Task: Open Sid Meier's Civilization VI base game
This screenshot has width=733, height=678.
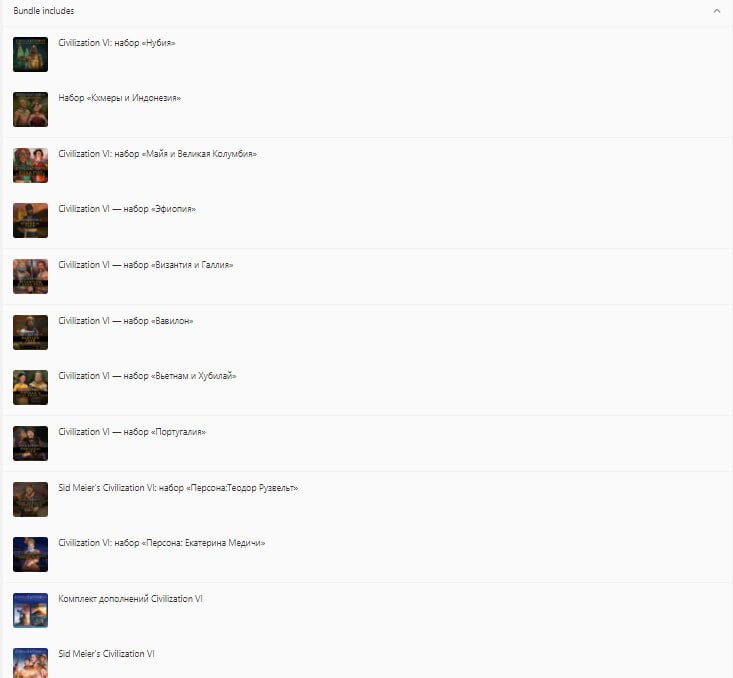Action: 106,654
